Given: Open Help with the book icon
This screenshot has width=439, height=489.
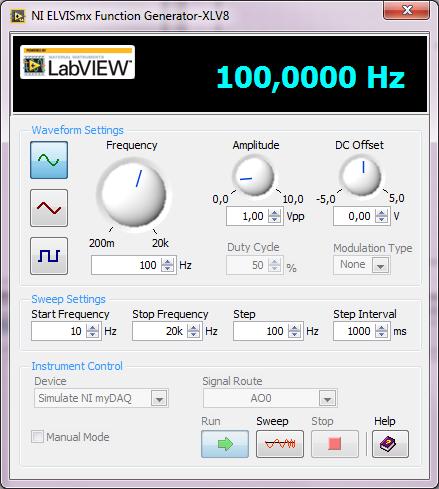Looking at the screenshot, I should pyautogui.click(x=390, y=444).
